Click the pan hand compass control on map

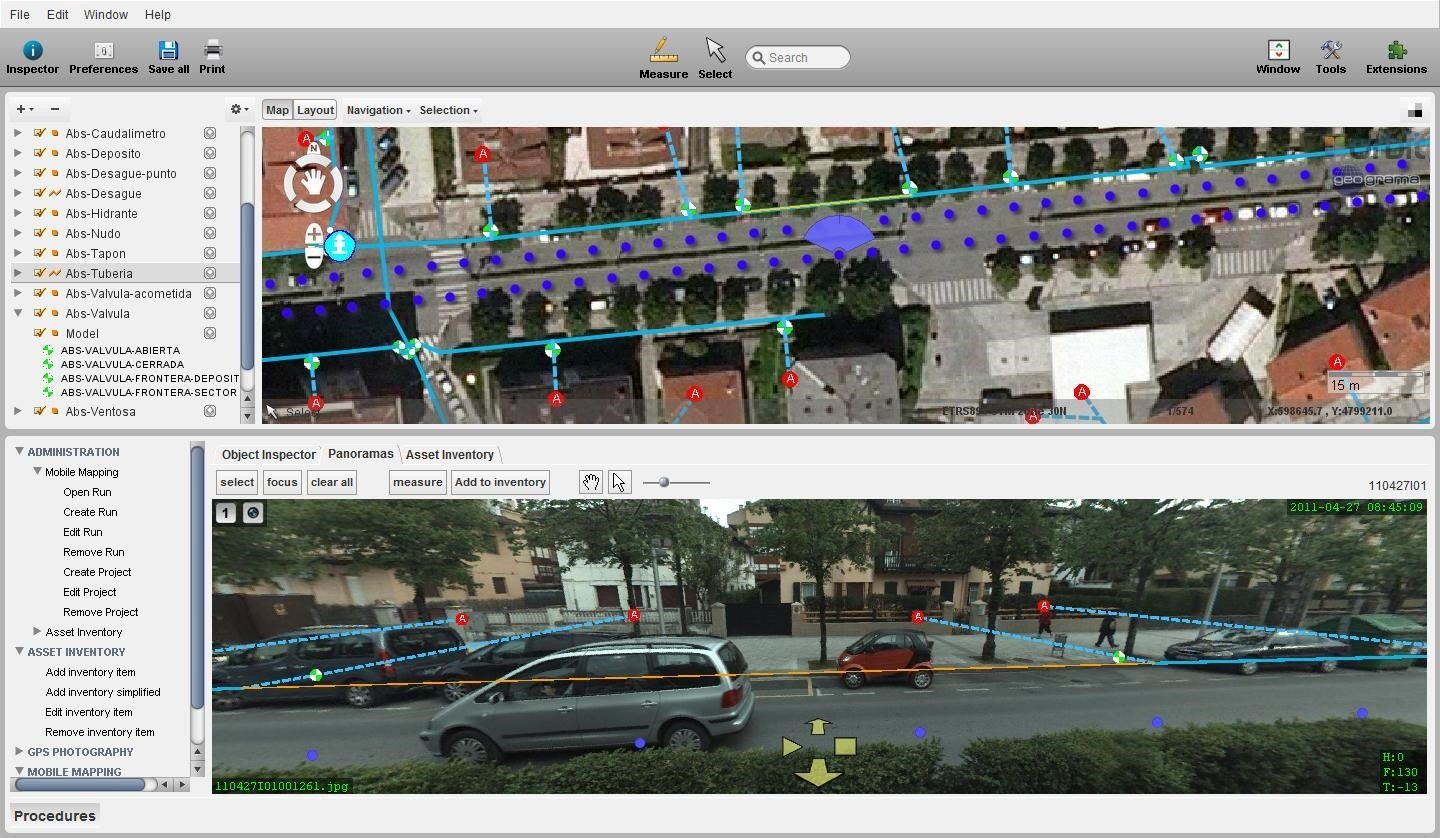314,184
